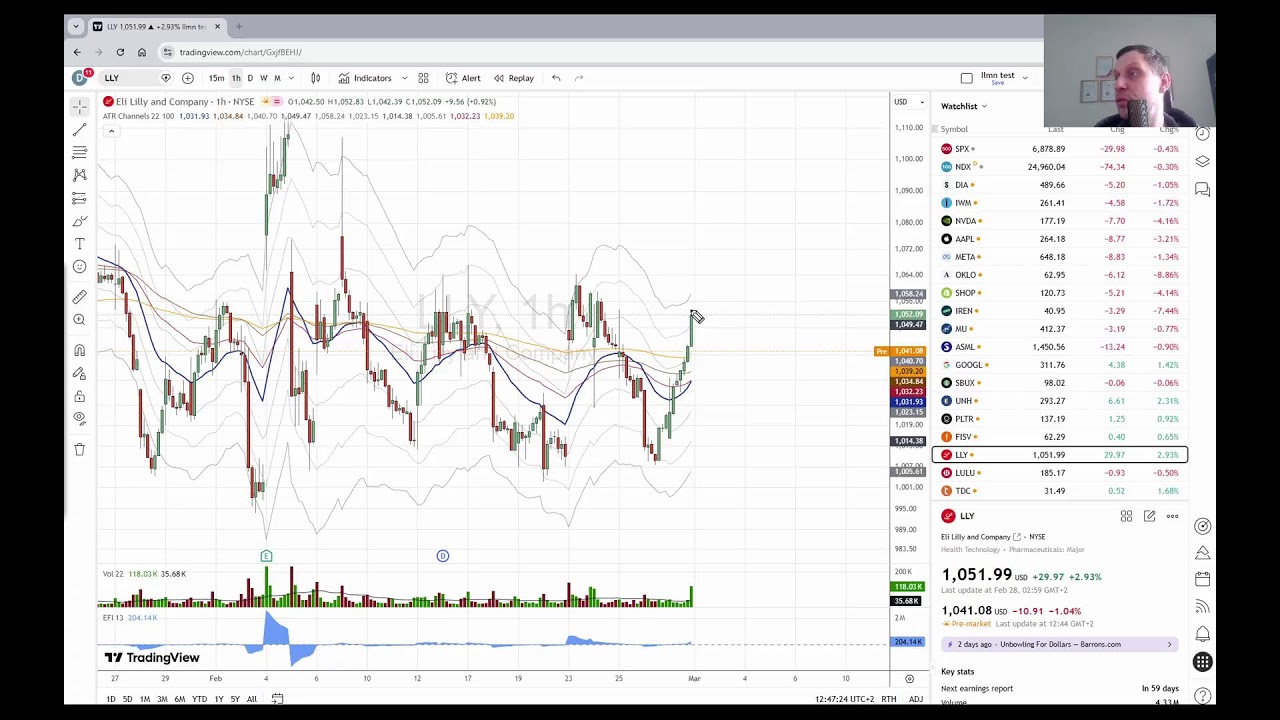Open the economic calendar panel

[1203, 579]
